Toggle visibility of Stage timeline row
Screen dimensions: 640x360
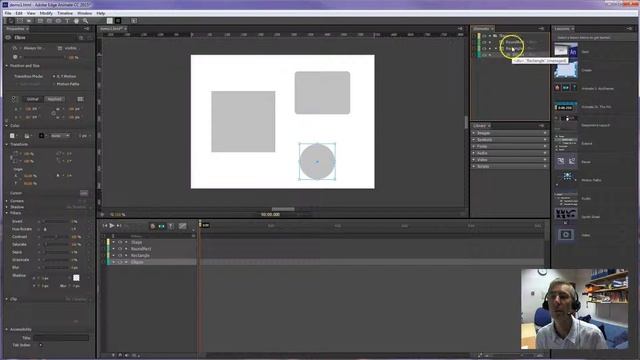[120, 242]
